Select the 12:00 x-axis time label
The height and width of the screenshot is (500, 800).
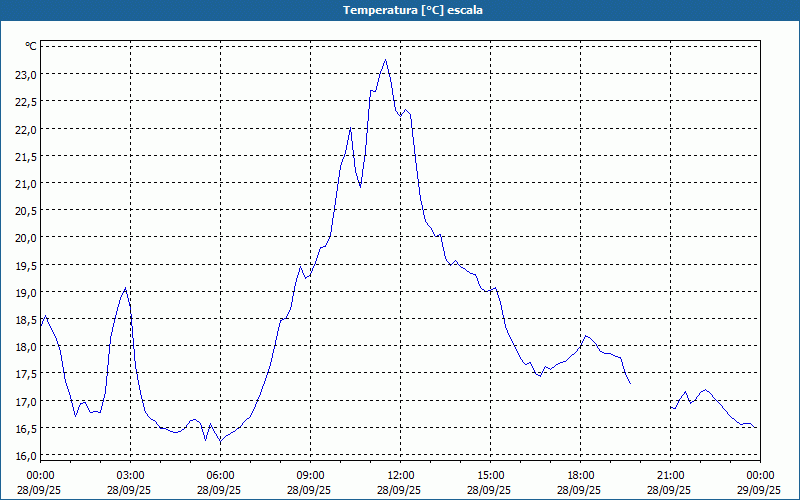click(400, 475)
